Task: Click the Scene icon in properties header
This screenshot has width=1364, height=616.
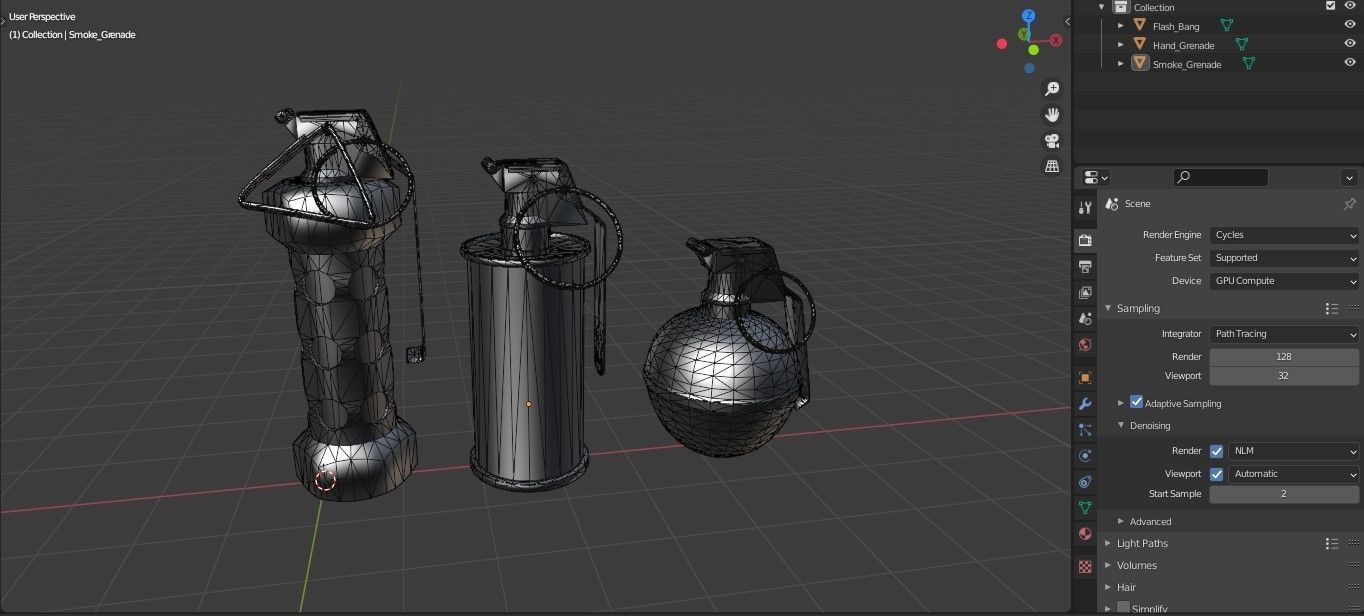Action: pos(1111,204)
